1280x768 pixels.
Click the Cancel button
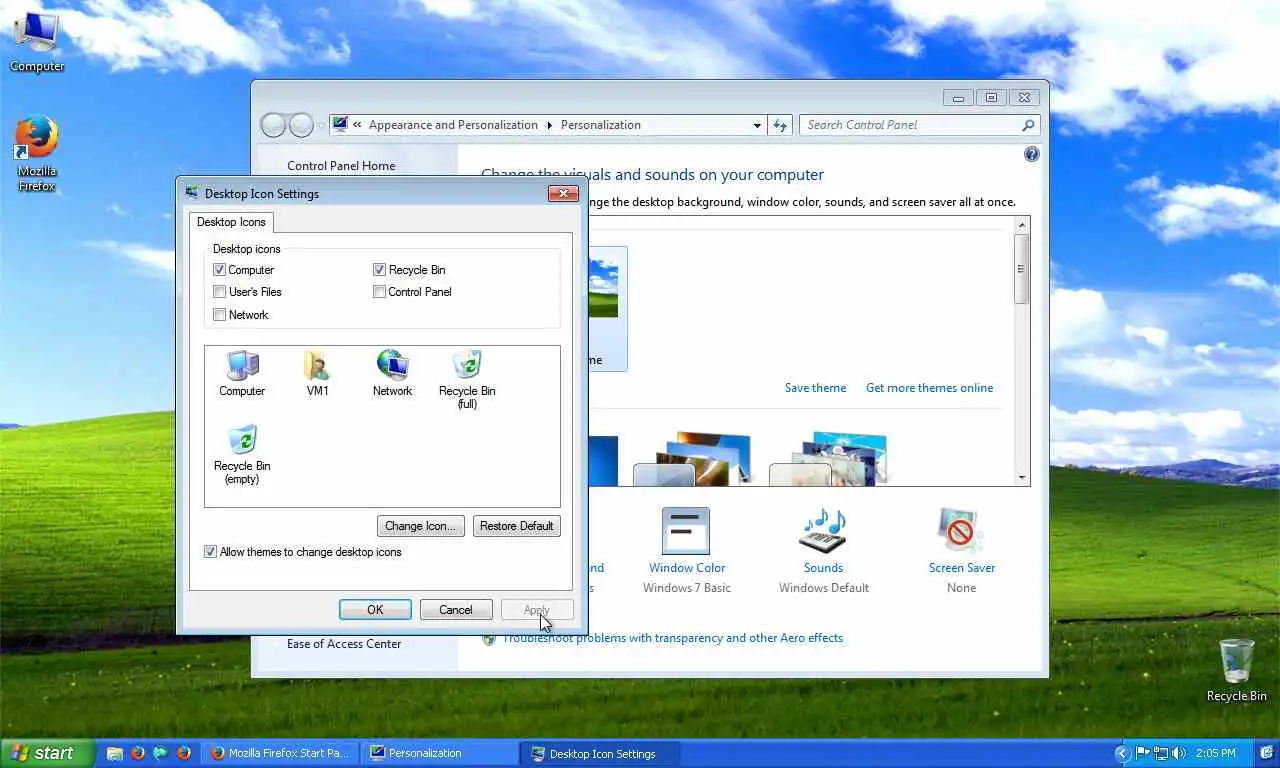[x=455, y=610]
